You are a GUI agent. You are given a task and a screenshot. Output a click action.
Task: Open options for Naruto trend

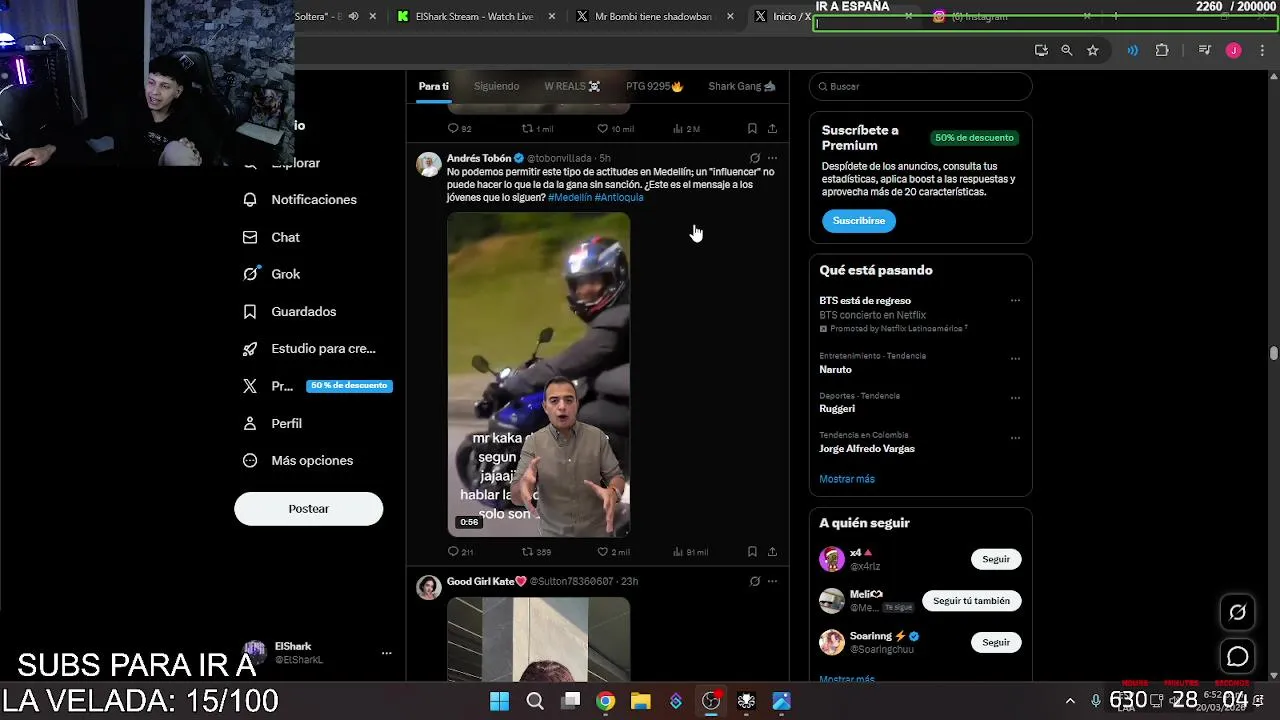(x=1015, y=358)
